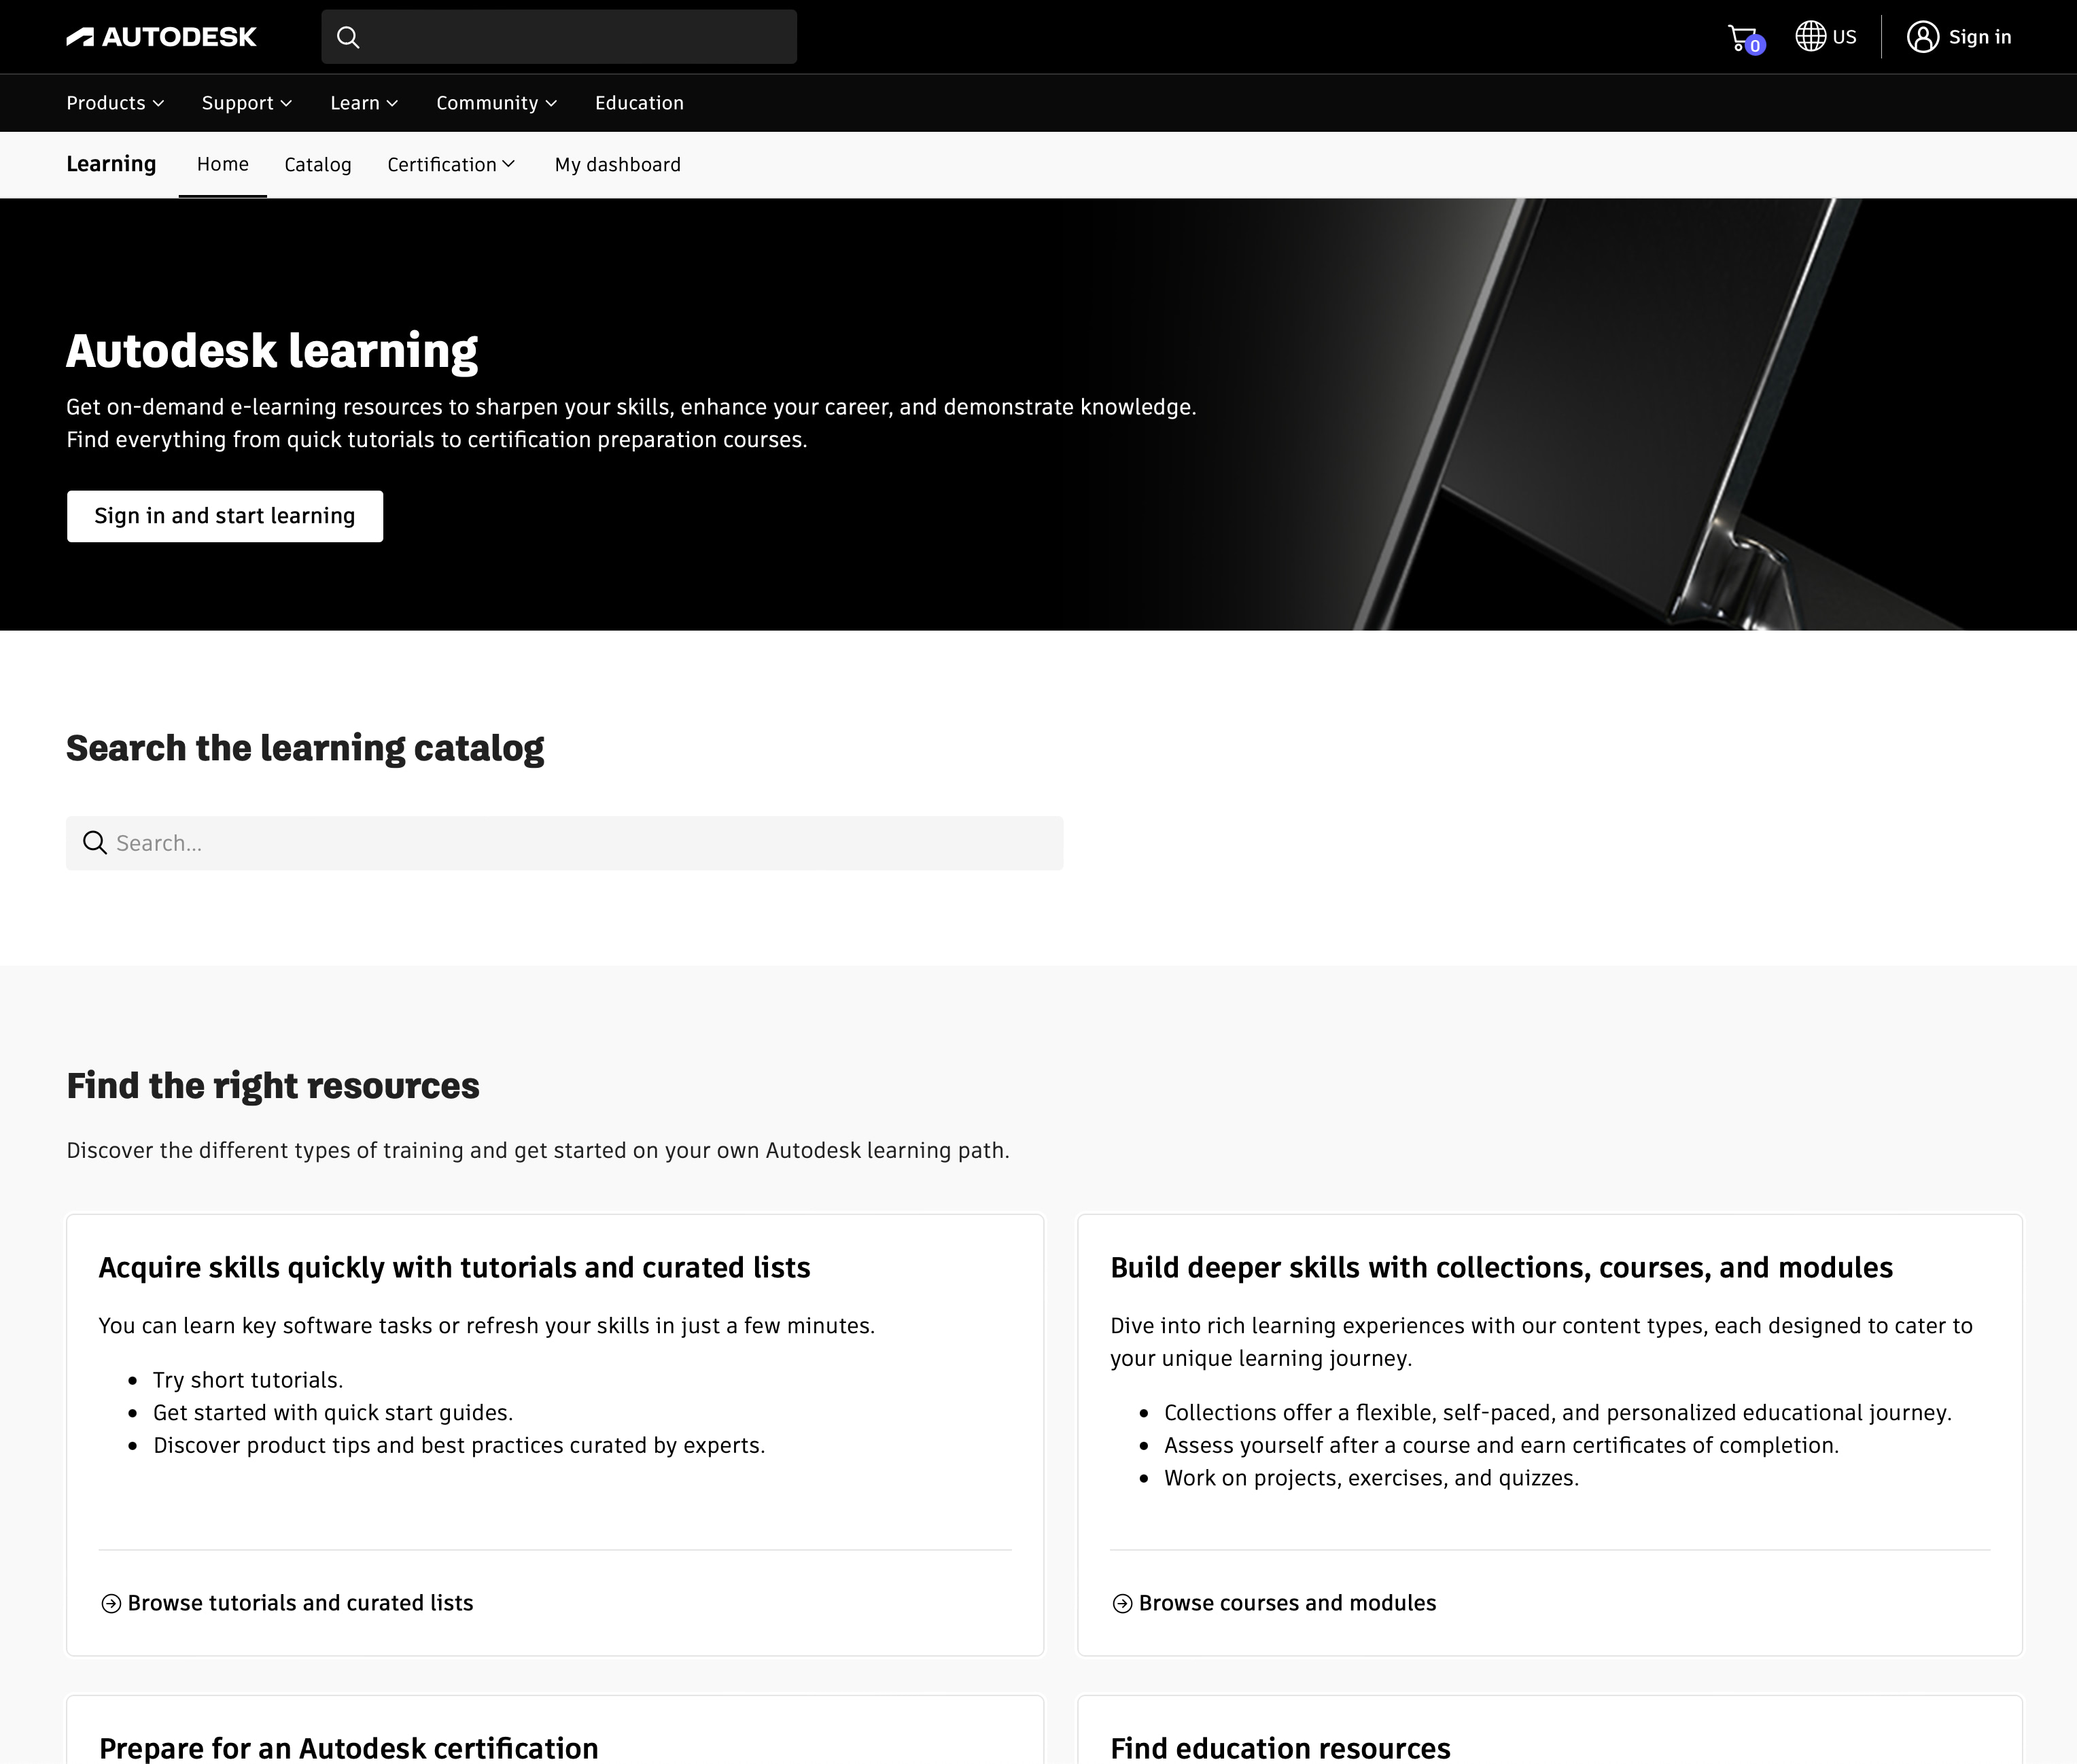
Task: Click the Learning section title
Action: coord(111,164)
